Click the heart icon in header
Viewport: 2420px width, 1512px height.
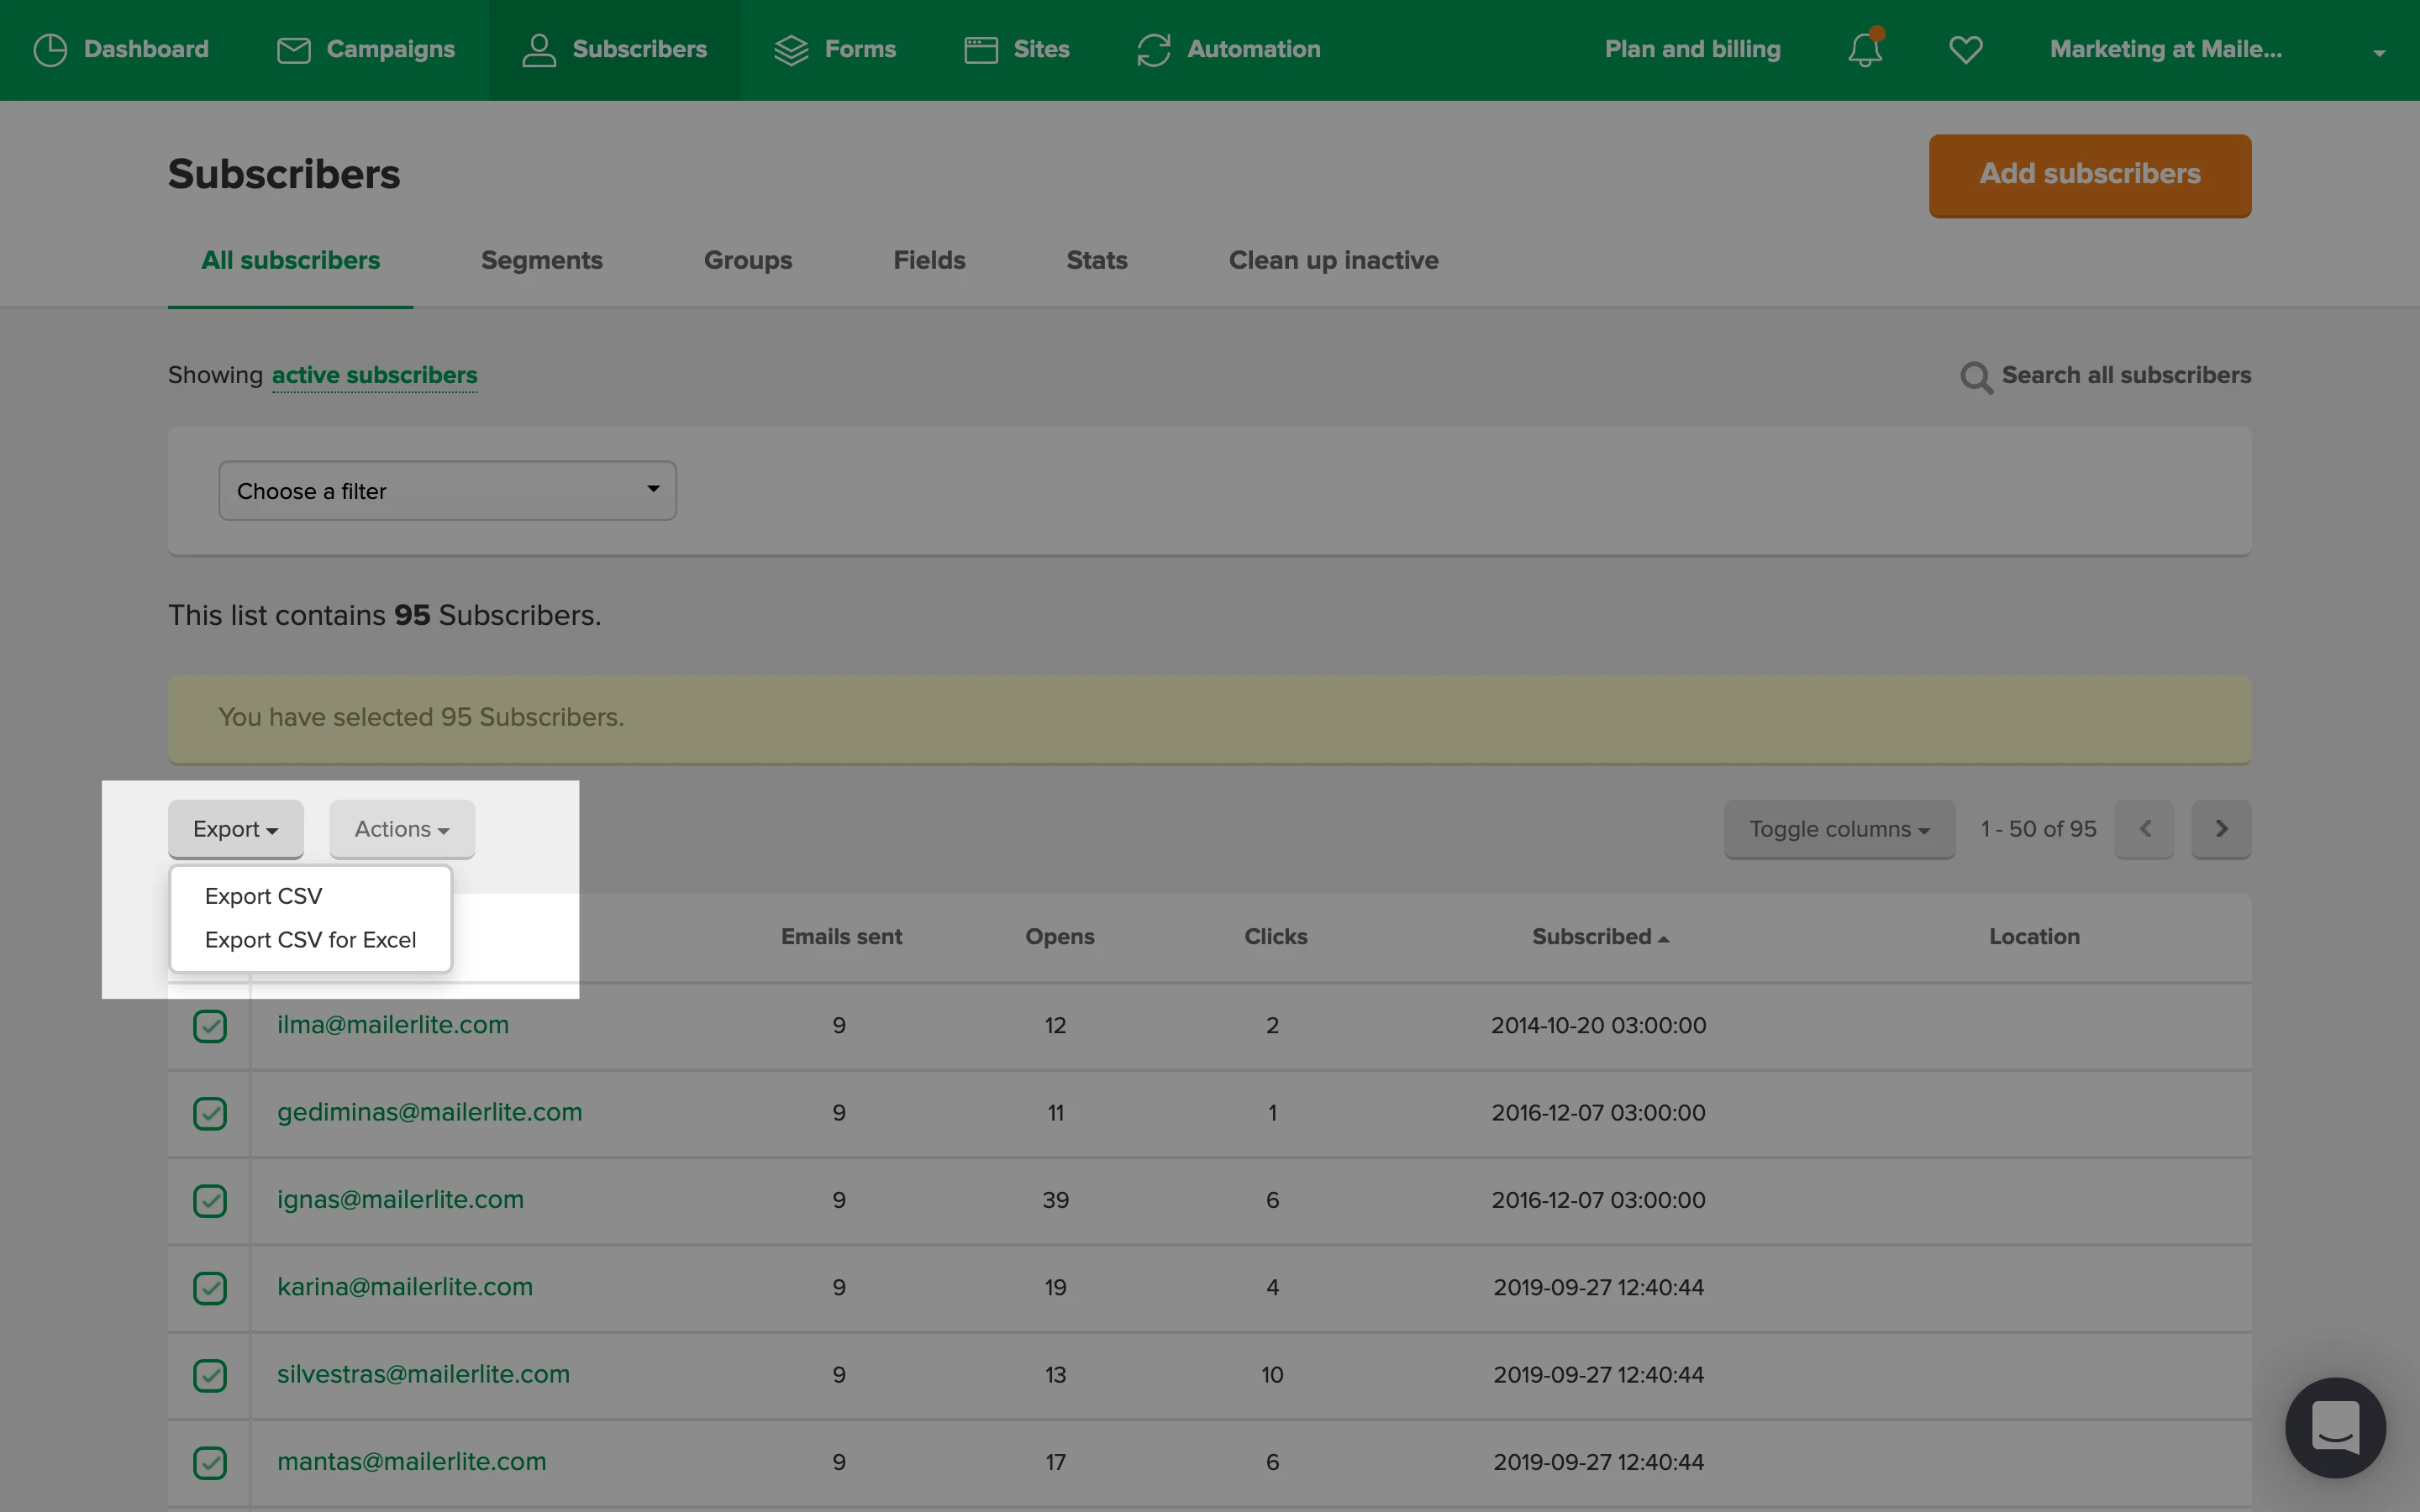[1965, 49]
